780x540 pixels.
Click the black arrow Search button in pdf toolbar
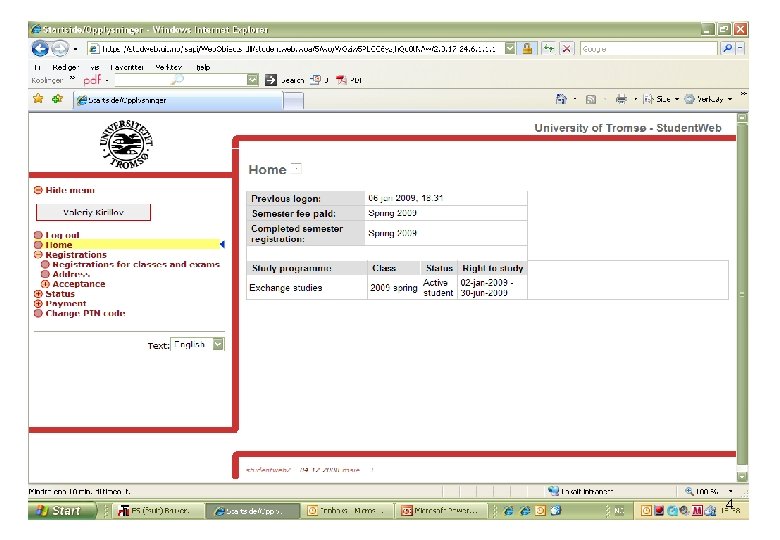(271, 80)
